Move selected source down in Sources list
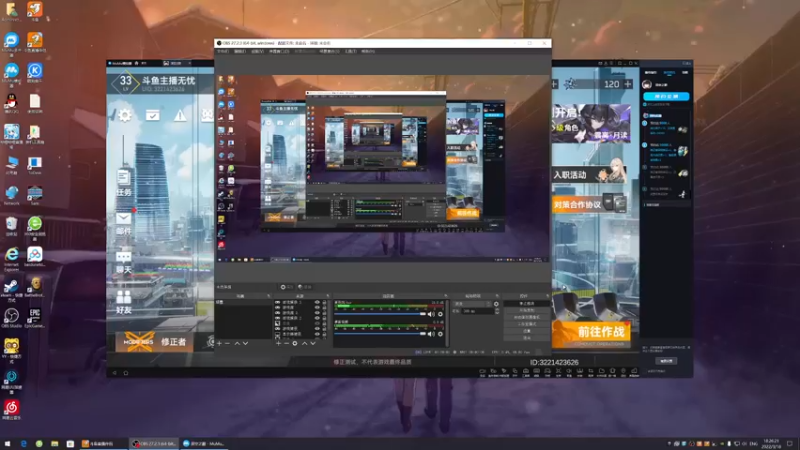Image resolution: width=800 pixels, height=450 pixels. [x=313, y=343]
